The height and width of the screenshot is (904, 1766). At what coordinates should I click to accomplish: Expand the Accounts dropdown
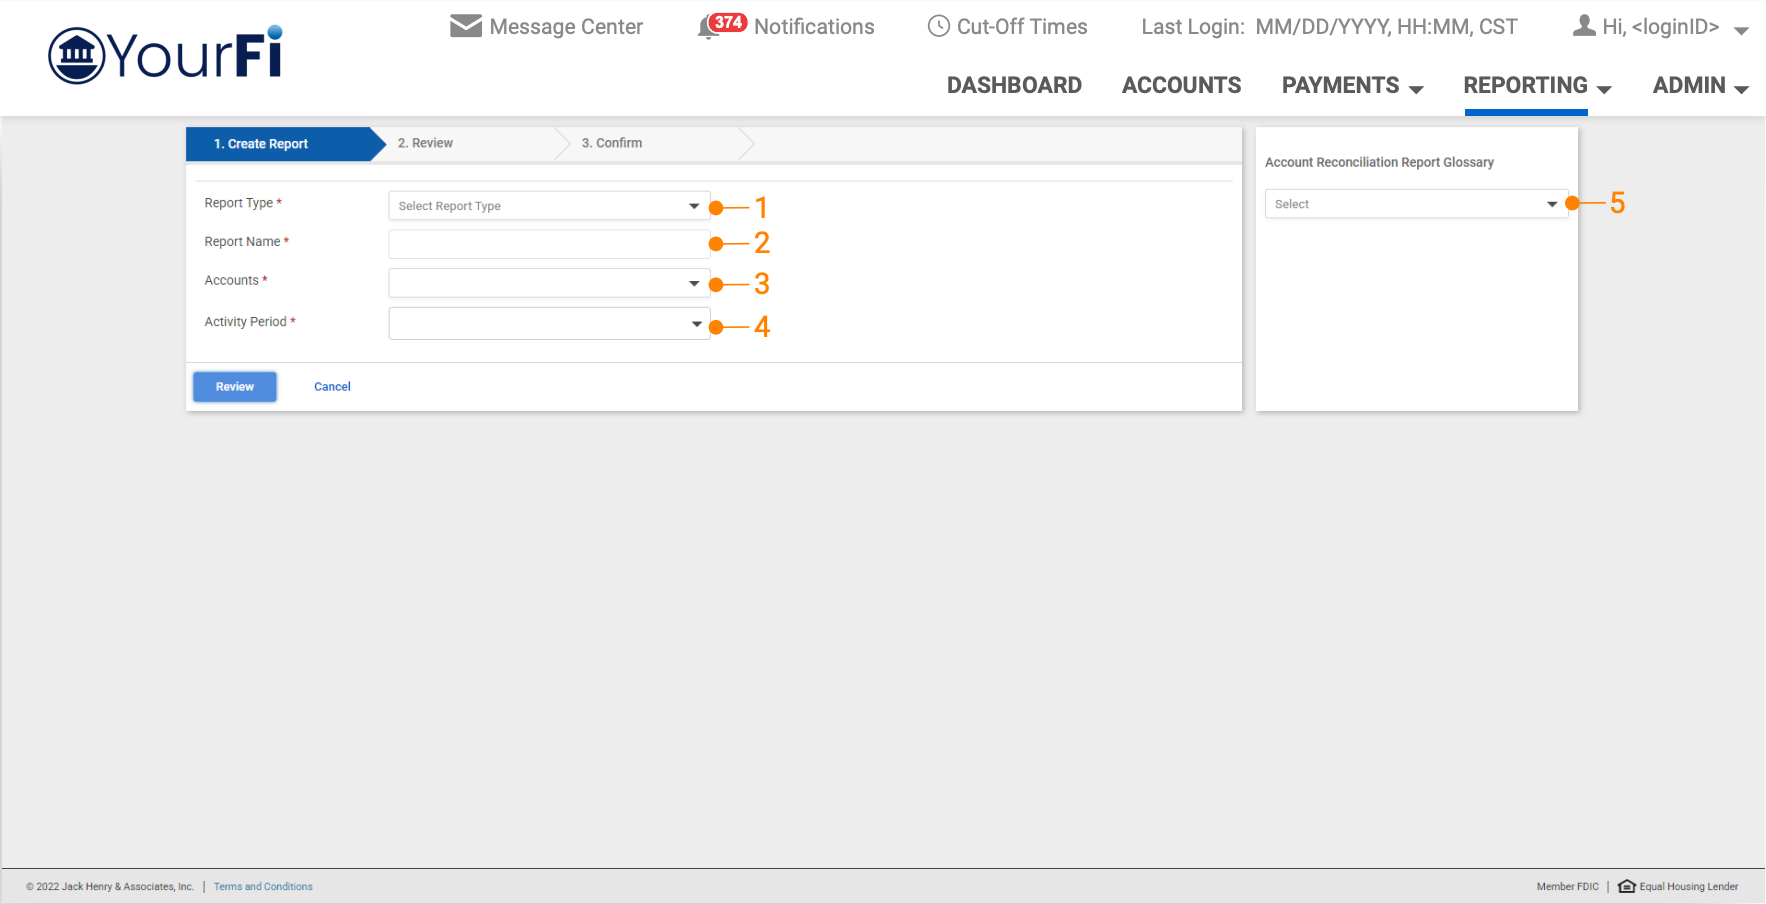coord(548,284)
